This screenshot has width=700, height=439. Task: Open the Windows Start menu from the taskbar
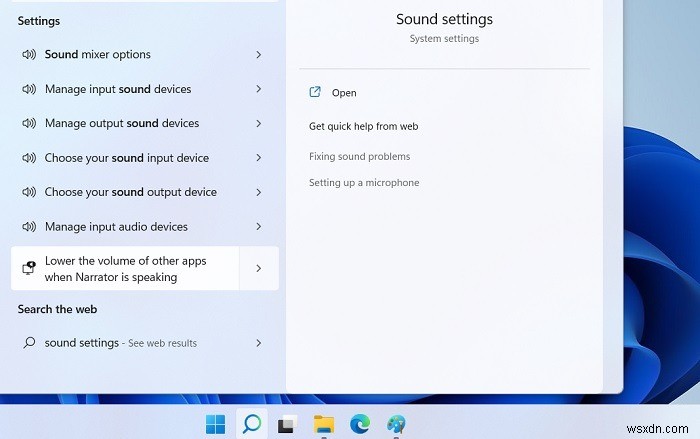point(216,424)
